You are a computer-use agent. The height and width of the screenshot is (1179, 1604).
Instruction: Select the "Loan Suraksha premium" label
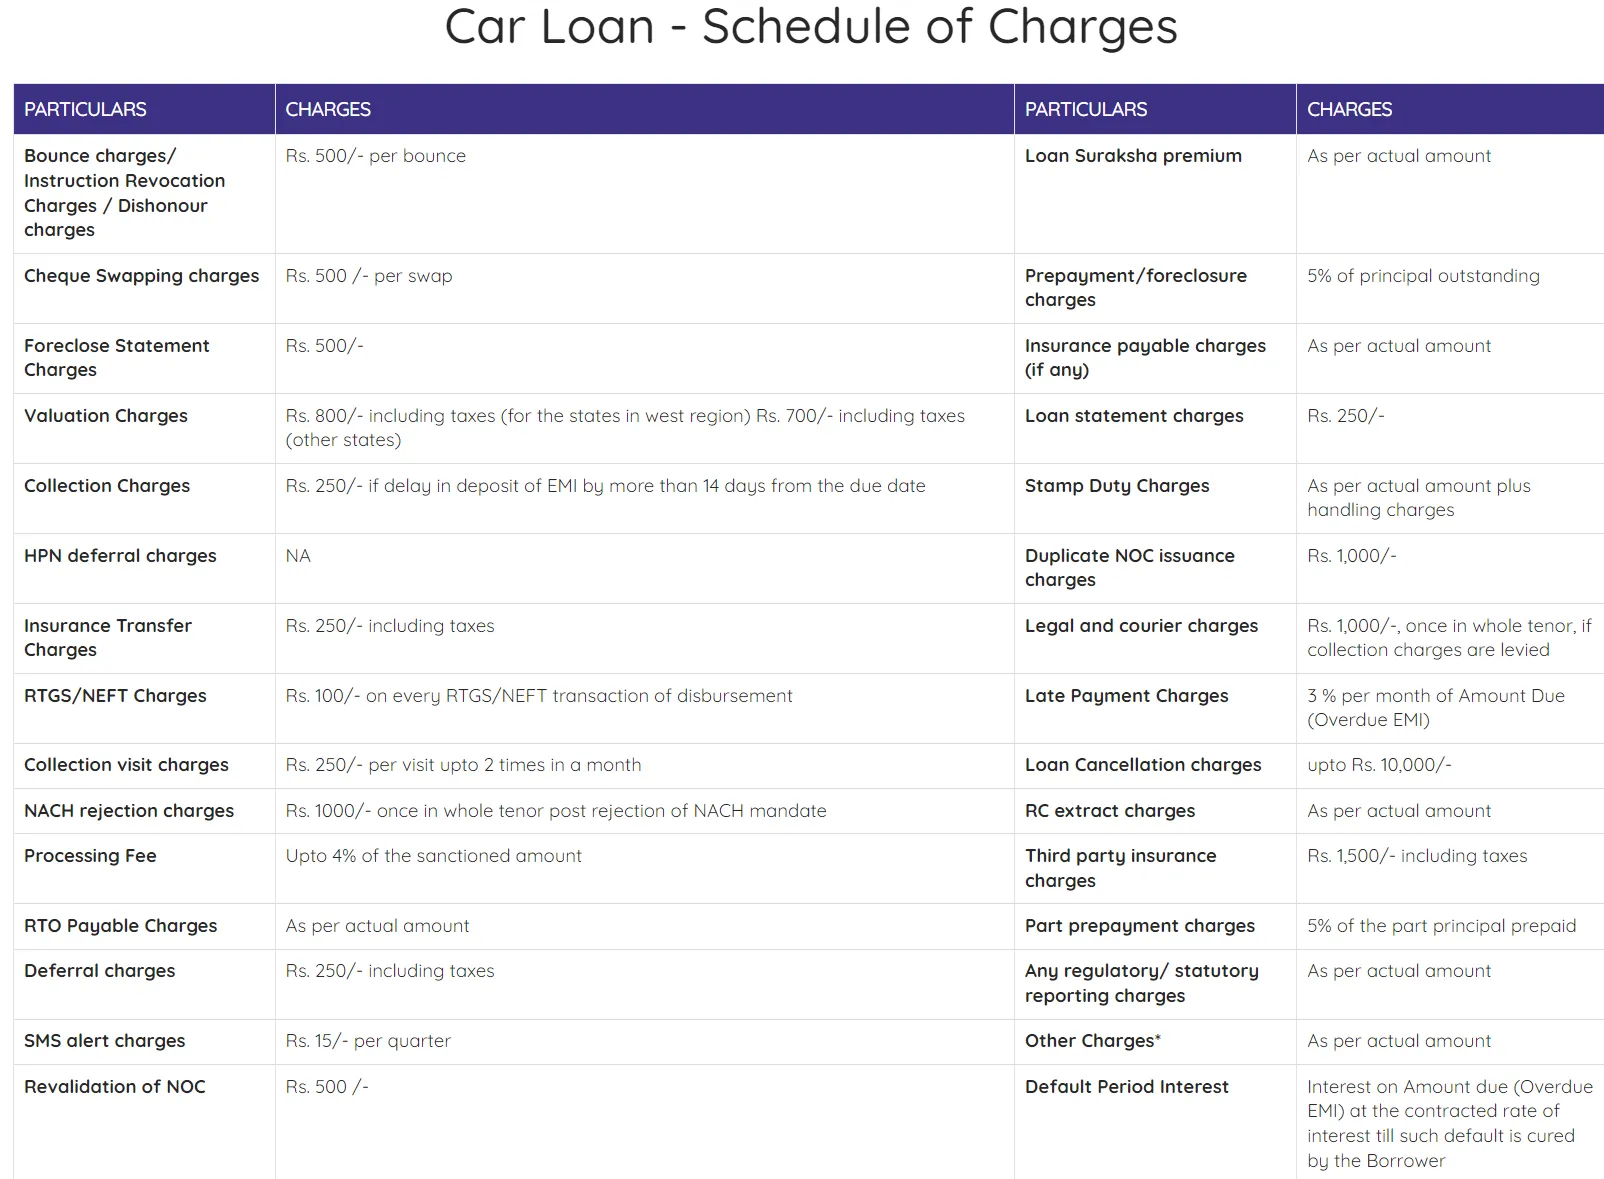click(x=1133, y=156)
